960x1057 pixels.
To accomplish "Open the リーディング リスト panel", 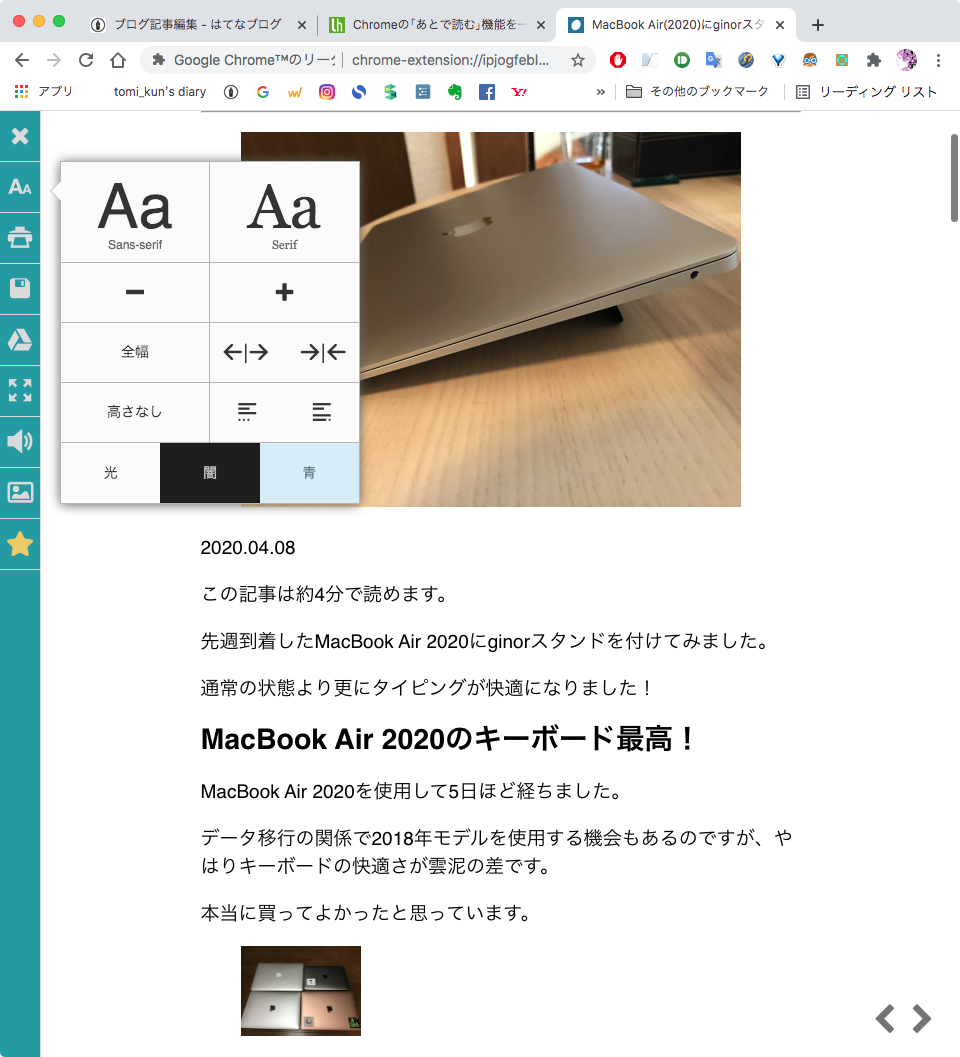I will click(866, 91).
